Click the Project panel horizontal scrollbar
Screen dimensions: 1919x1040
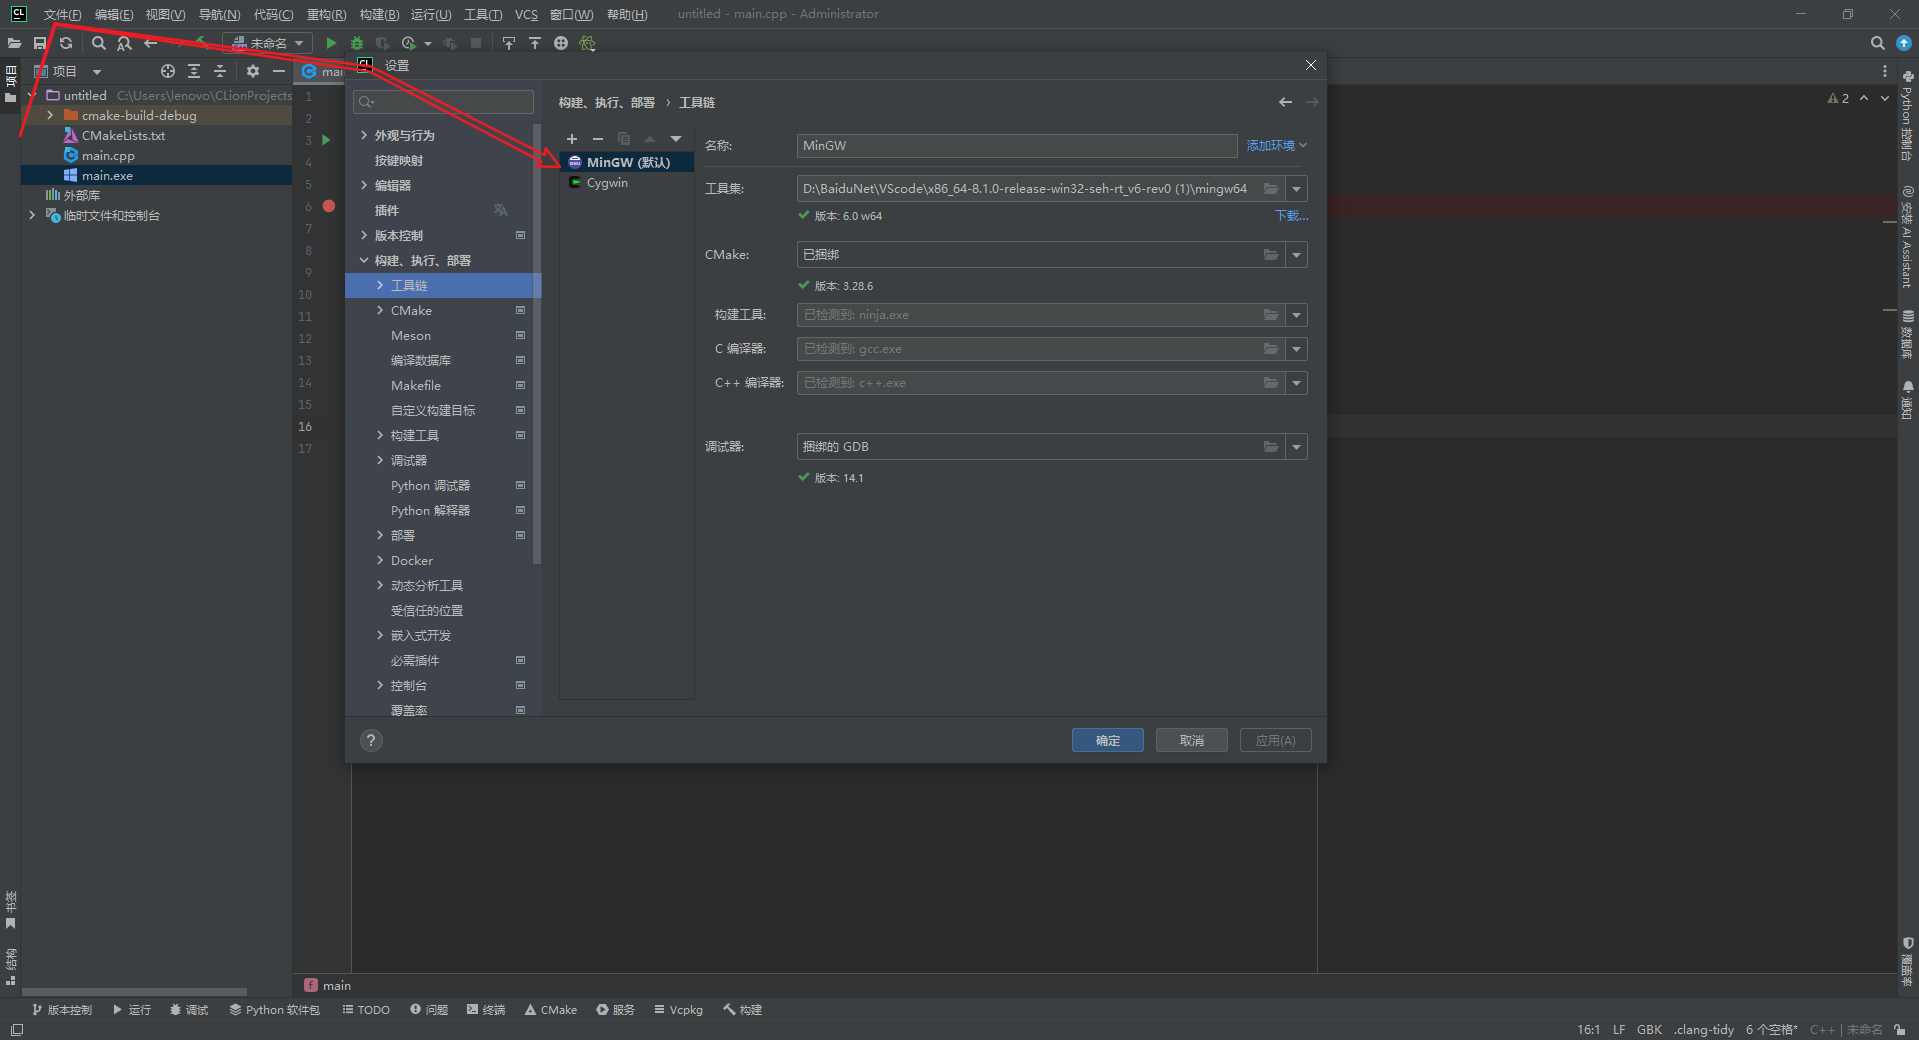[x=134, y=992]
